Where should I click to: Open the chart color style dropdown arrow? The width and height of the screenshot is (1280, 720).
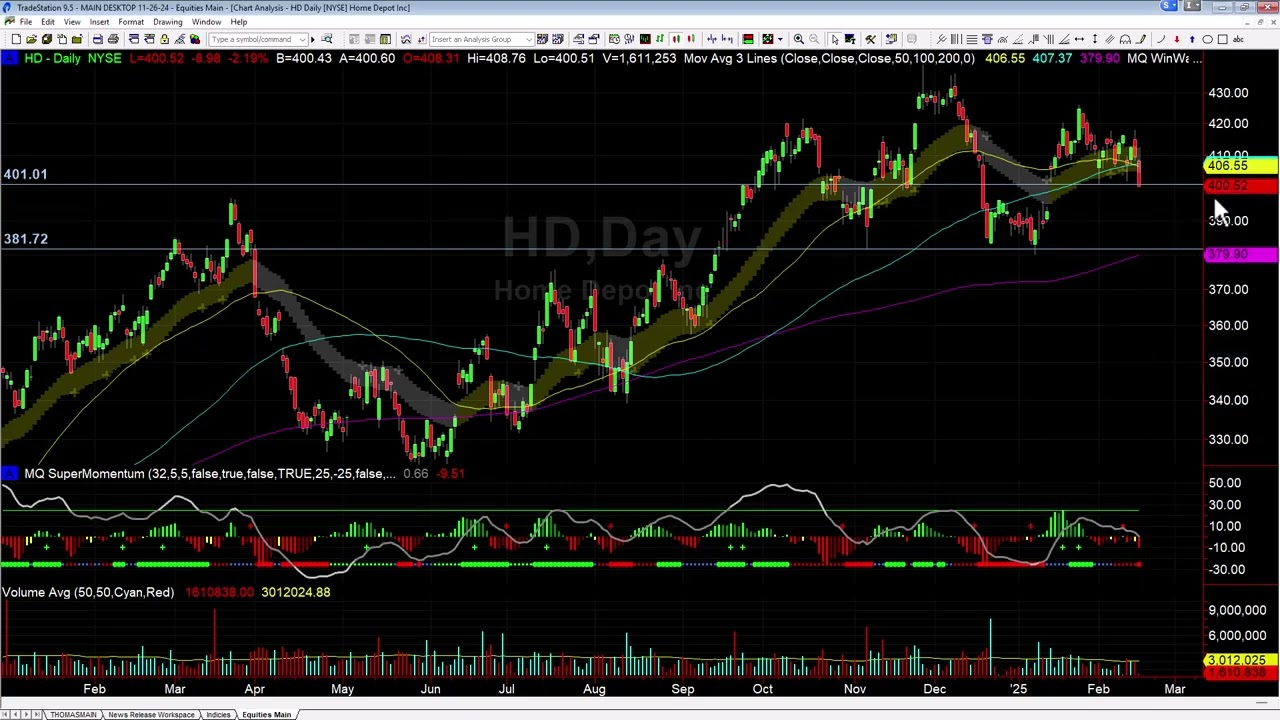tap(781, 39)
